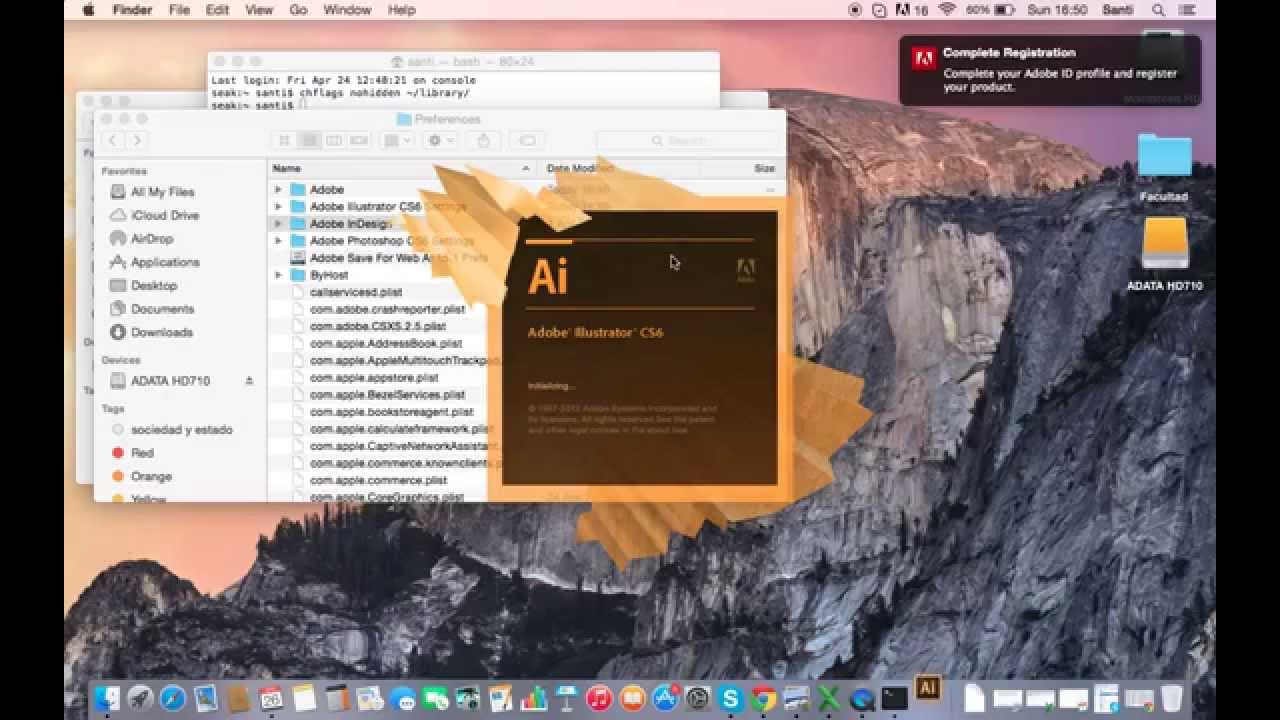
Task: Click the Complete Registration notification
Action: (1049, 70)
